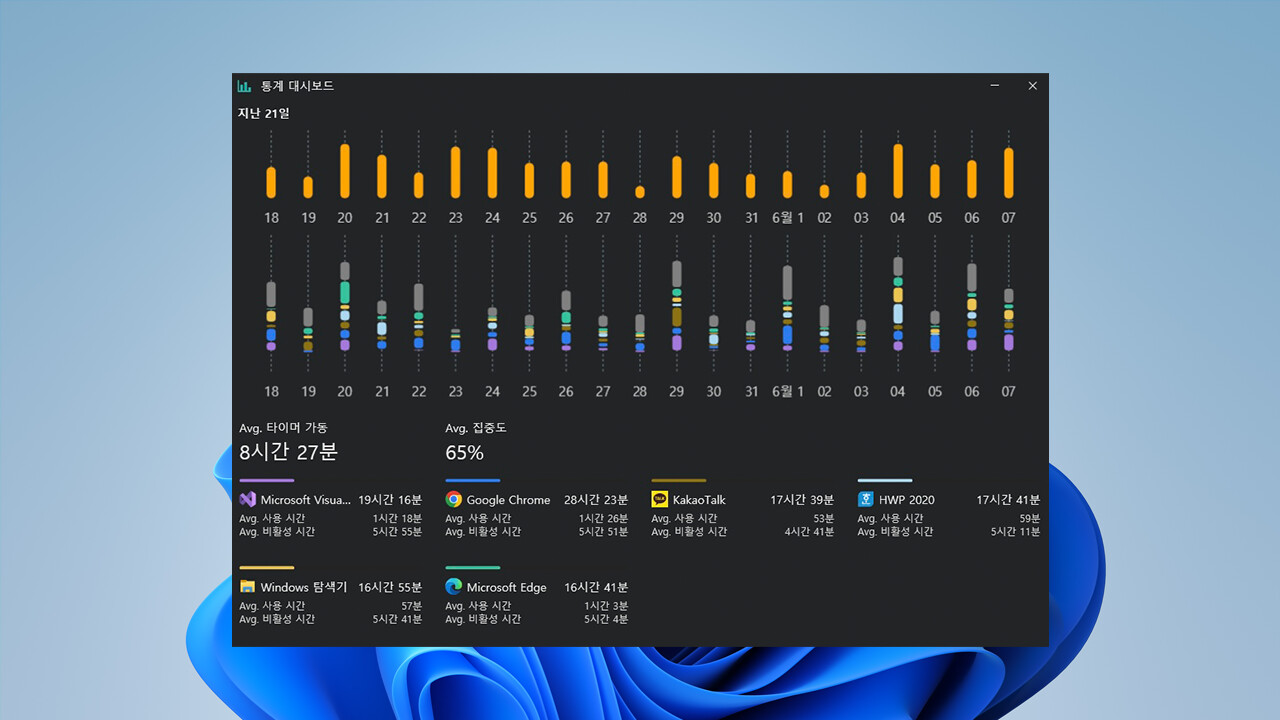Viewport: 1280px width, 720px height.
Task: Click the KakaoTalk app icon
Action: tap(657, 499)
